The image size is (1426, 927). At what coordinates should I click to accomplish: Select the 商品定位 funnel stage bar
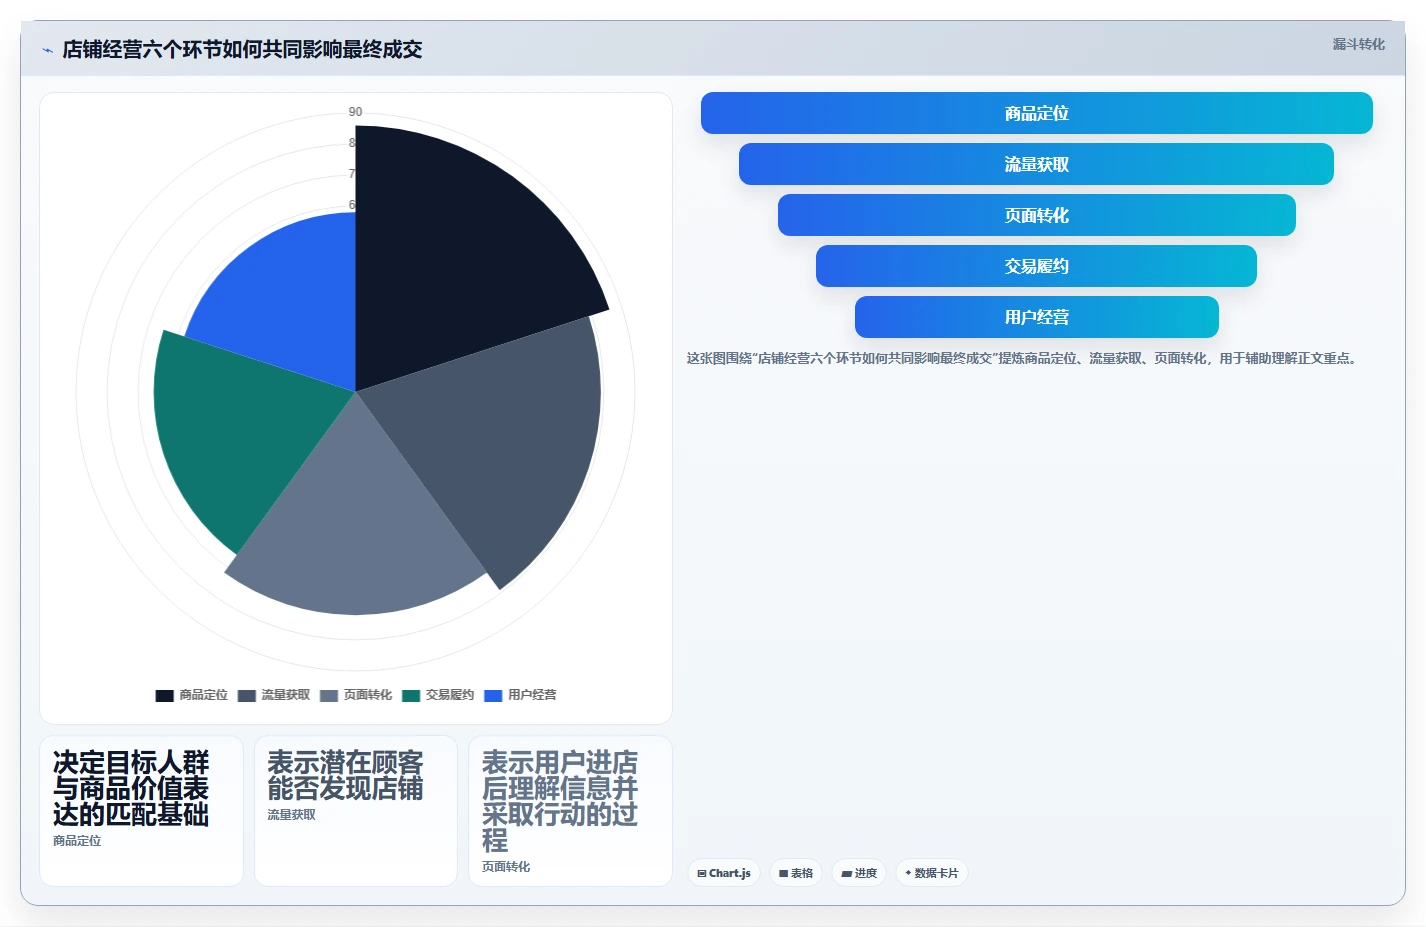[1036, 113]
